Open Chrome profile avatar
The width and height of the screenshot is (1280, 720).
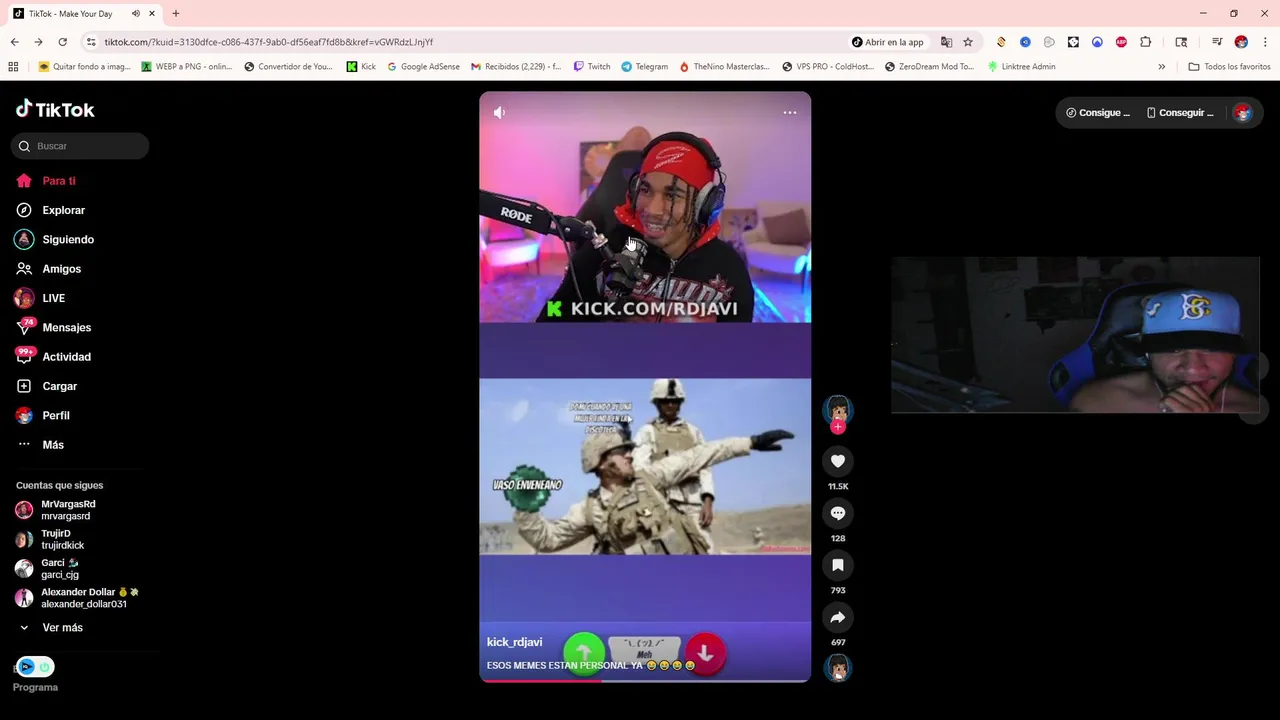(1241, 42)
